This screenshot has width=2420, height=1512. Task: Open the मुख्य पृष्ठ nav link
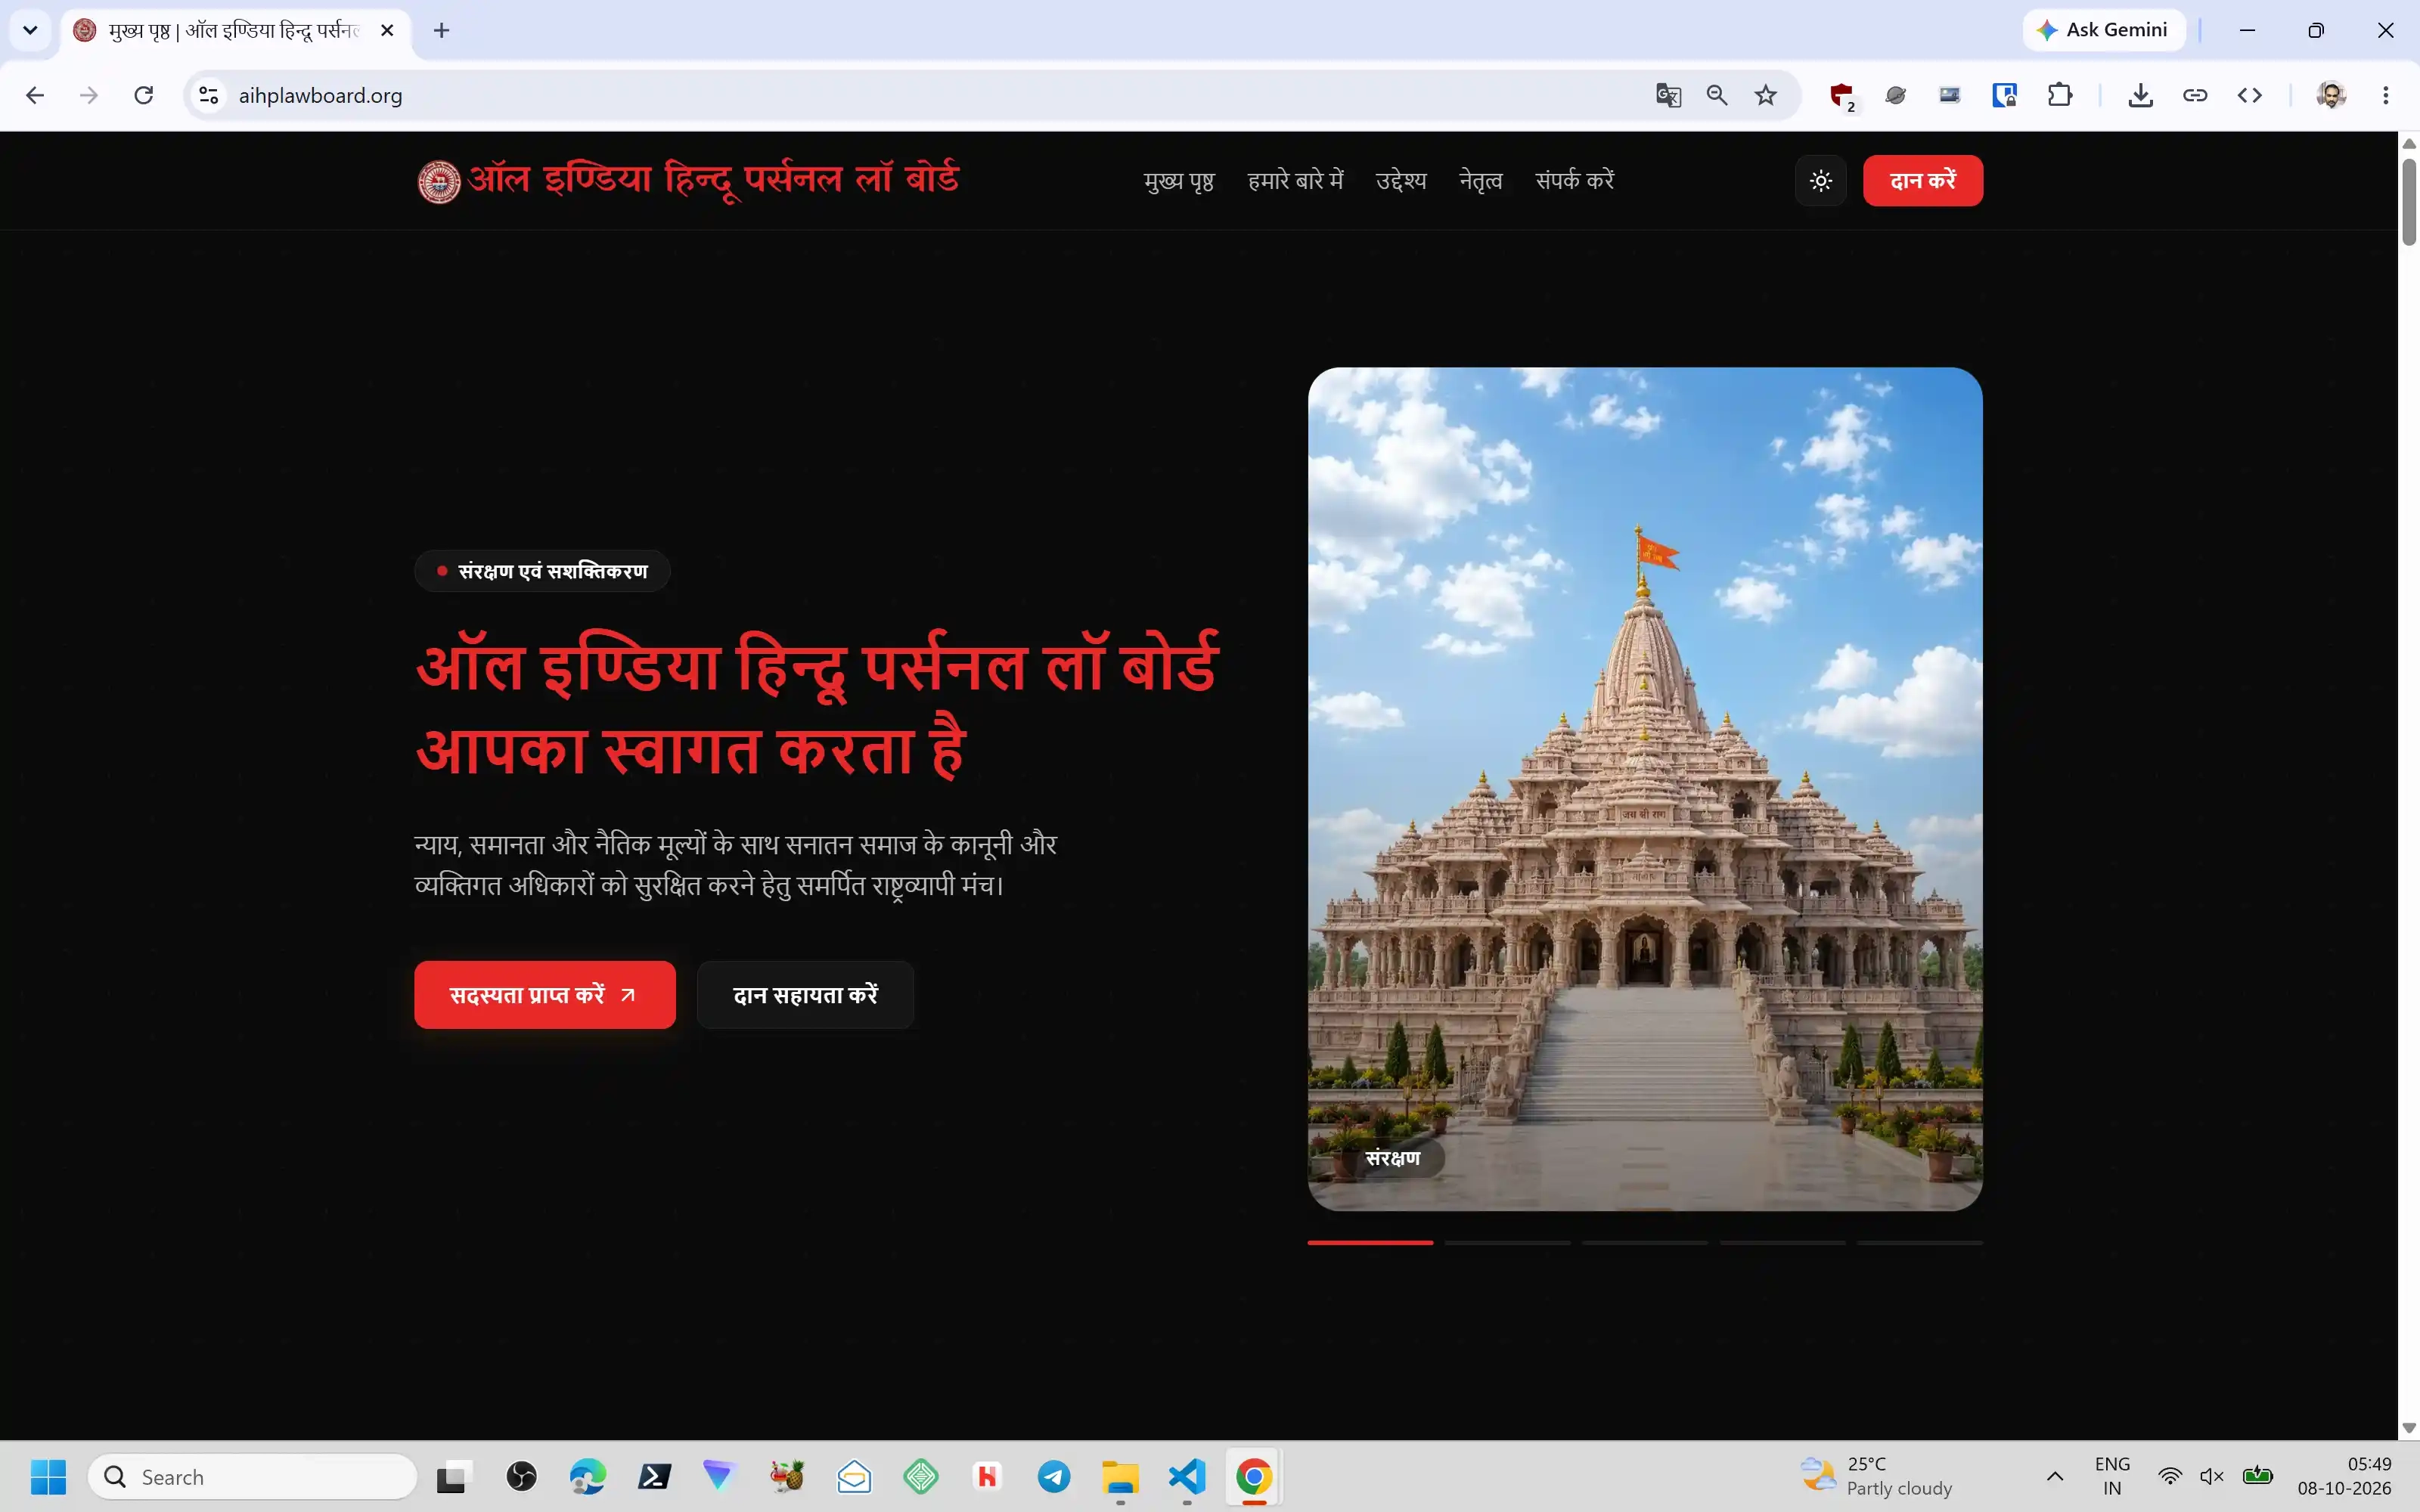[x=1179, y=181]
